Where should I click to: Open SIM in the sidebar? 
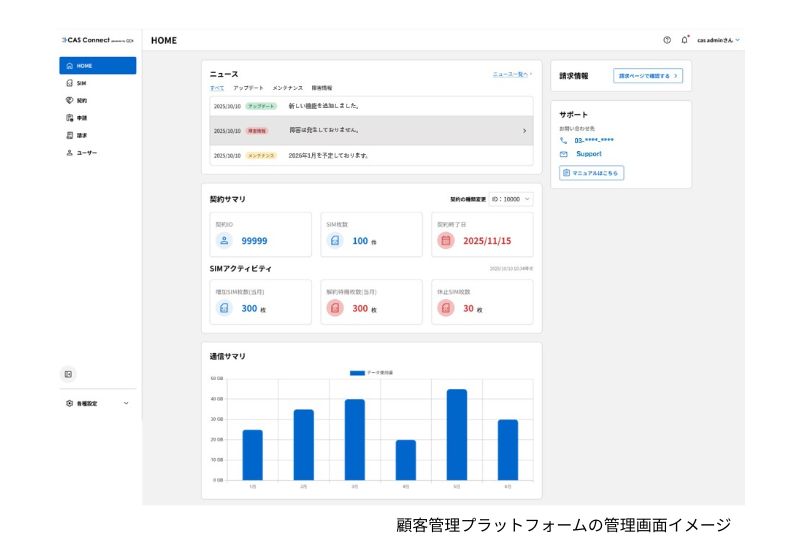click(x=81, y=83)
